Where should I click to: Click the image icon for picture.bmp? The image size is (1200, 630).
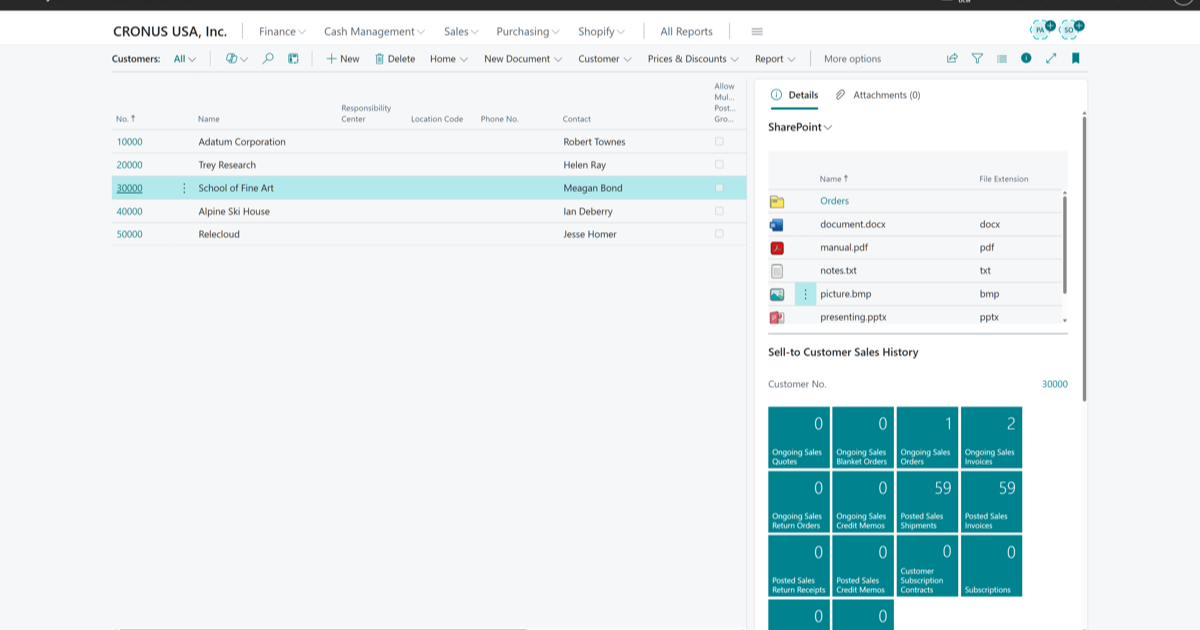click(777, 294)
